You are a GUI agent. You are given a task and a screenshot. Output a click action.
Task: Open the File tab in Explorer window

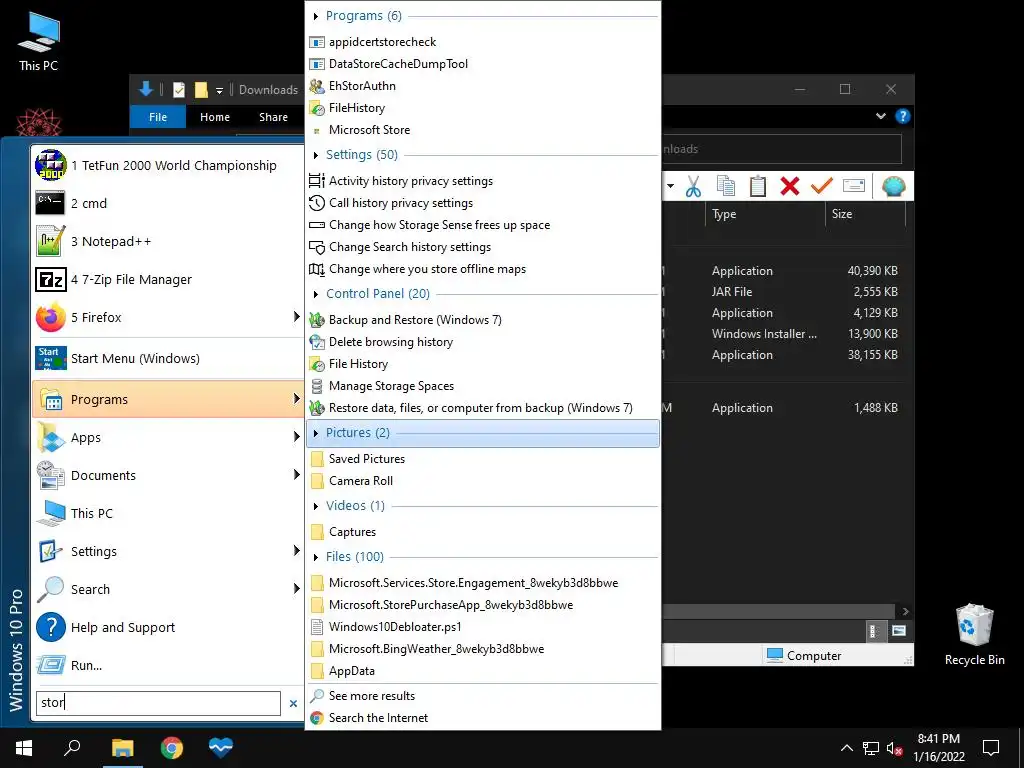[158, 117]
